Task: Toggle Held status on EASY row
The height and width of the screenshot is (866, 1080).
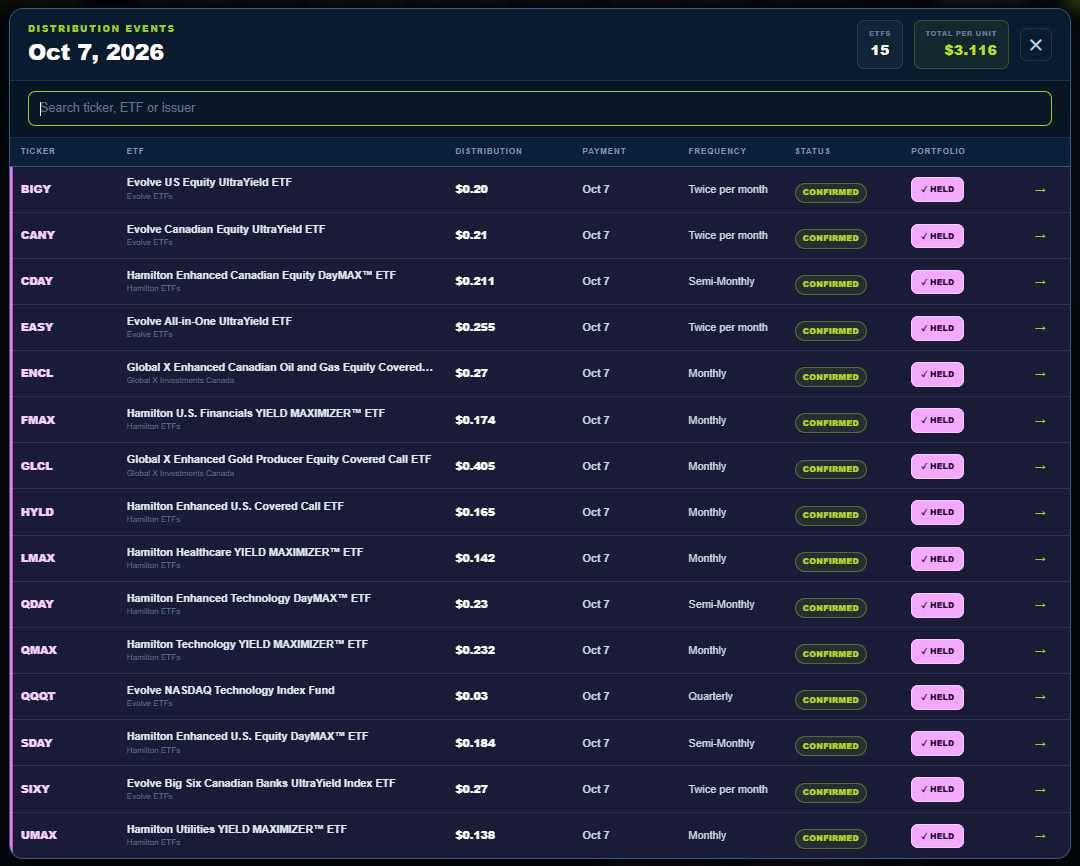Action: tap(937, 328)
